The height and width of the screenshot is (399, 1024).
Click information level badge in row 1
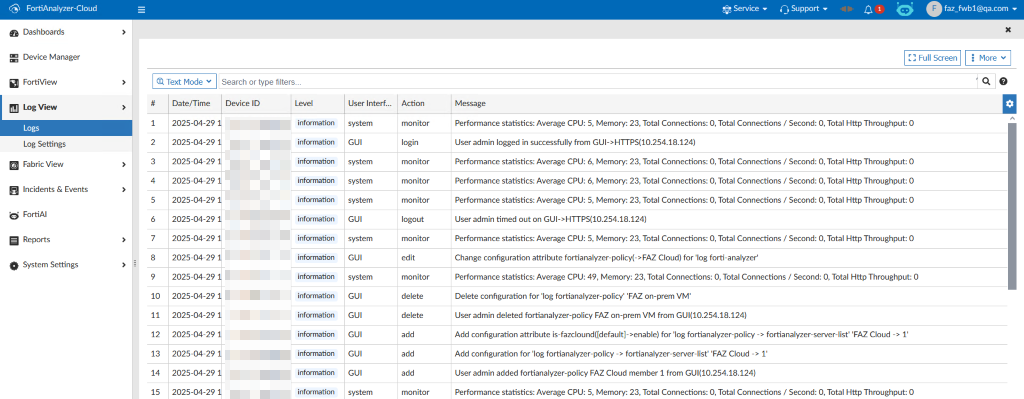point(316,123)
